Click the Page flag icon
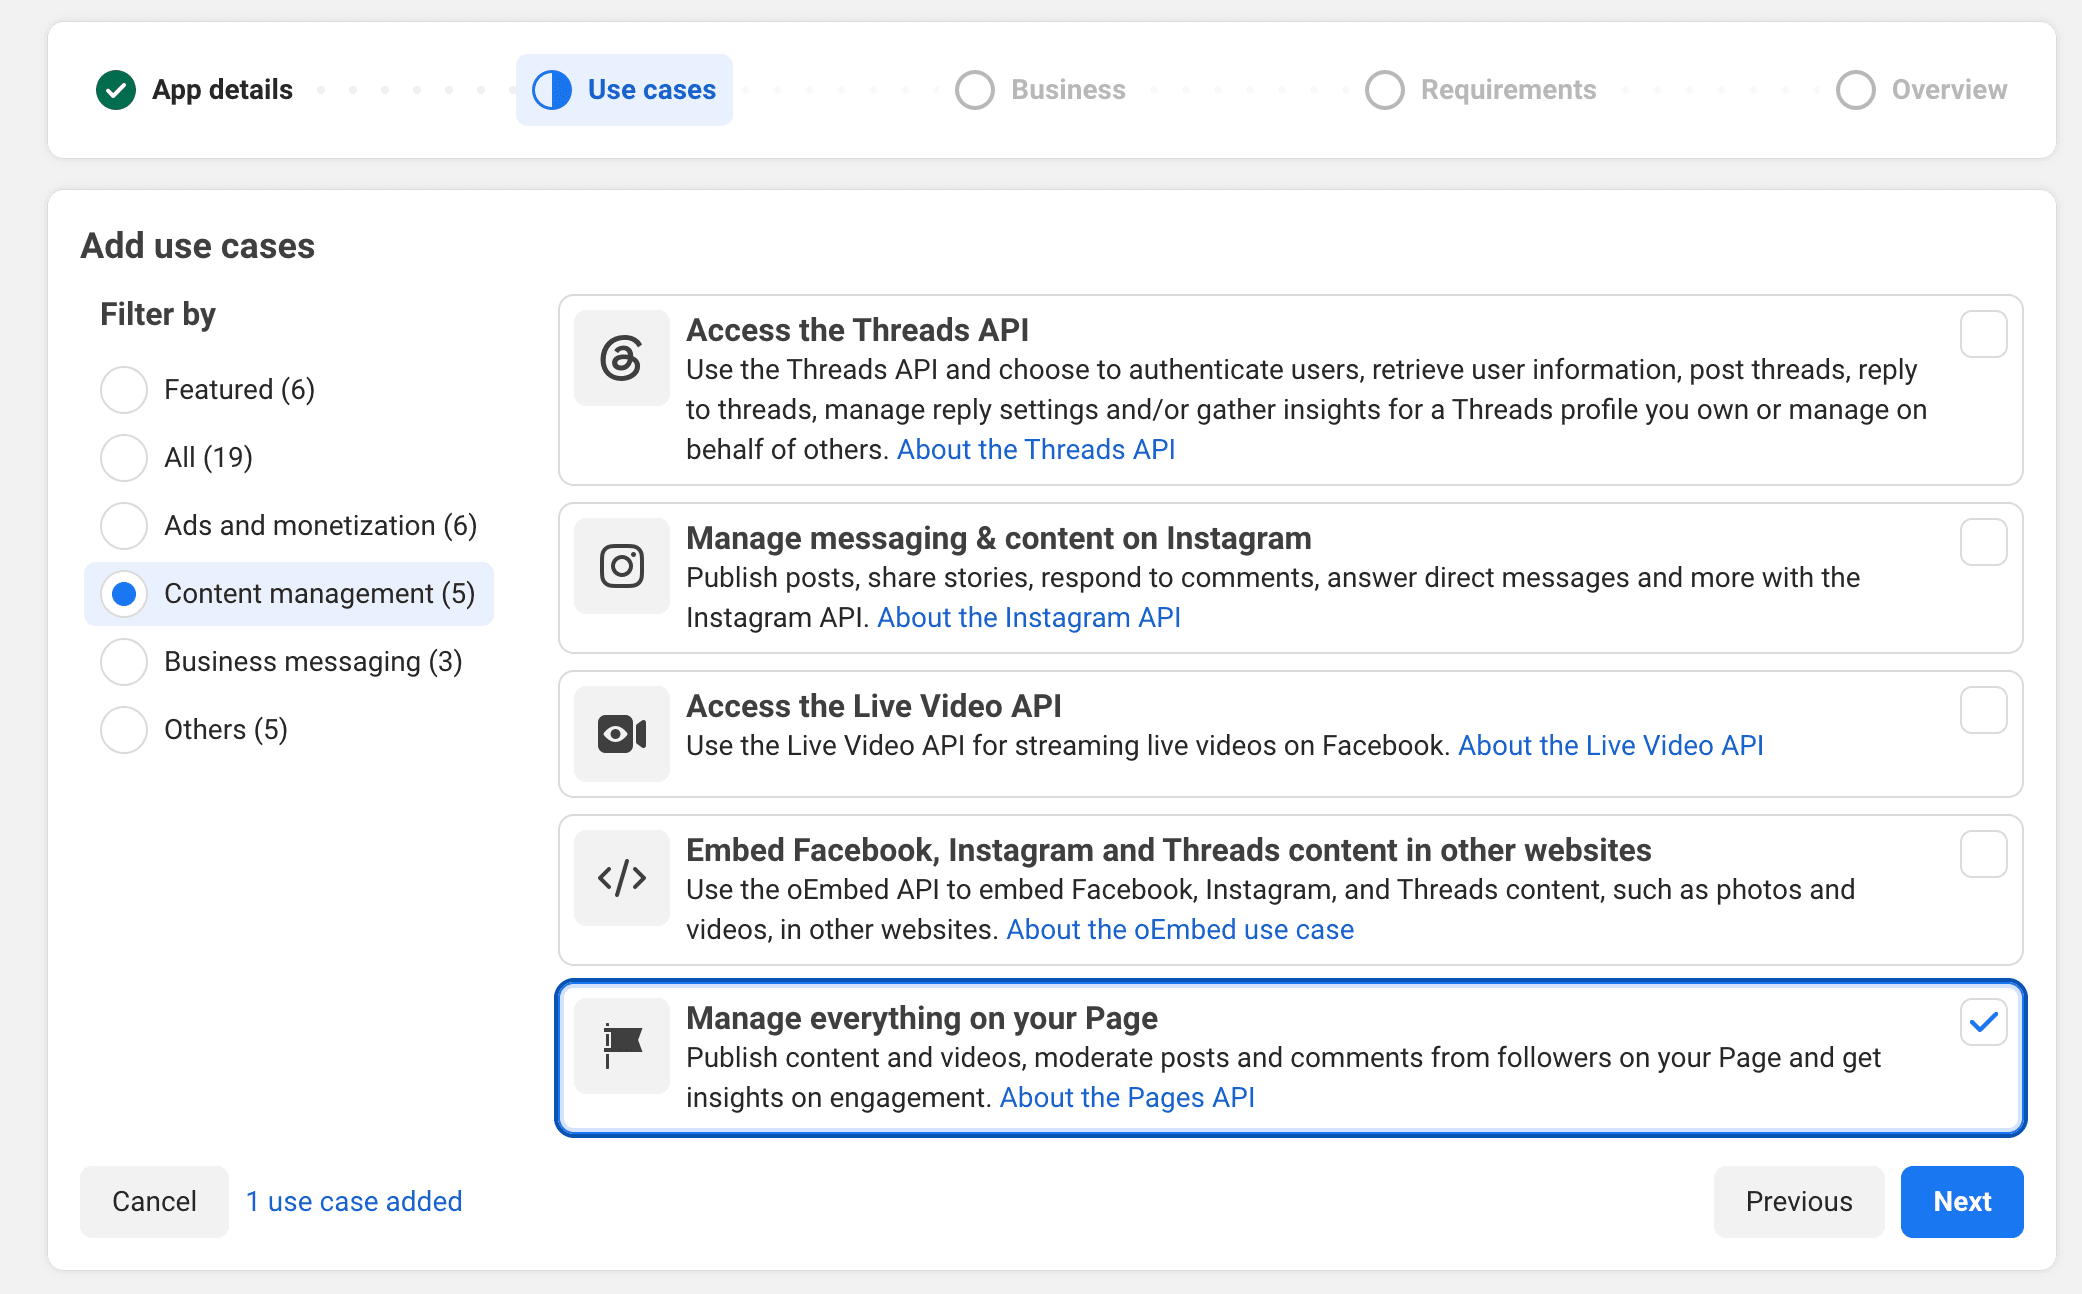 pyautogui.click(x=621, y=1046)
